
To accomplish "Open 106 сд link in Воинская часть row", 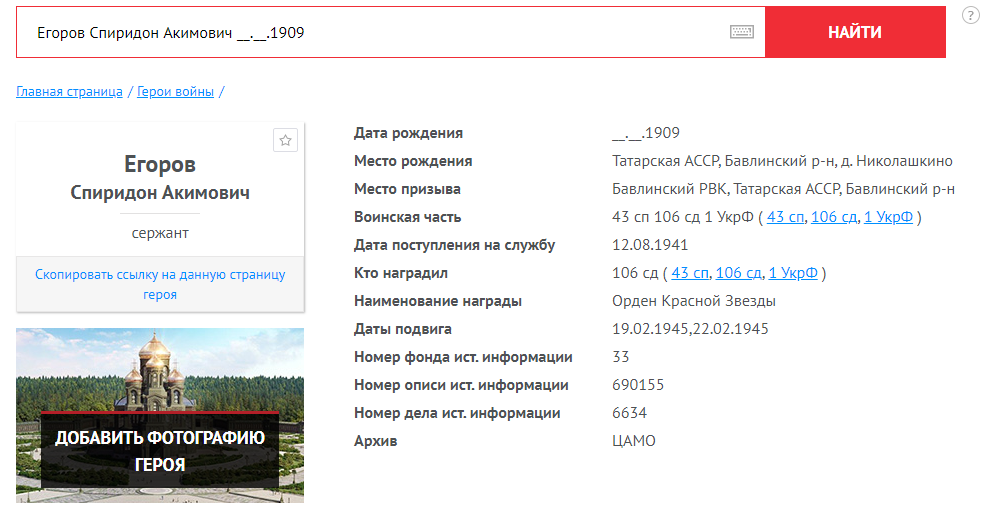I will pos(833,217).
